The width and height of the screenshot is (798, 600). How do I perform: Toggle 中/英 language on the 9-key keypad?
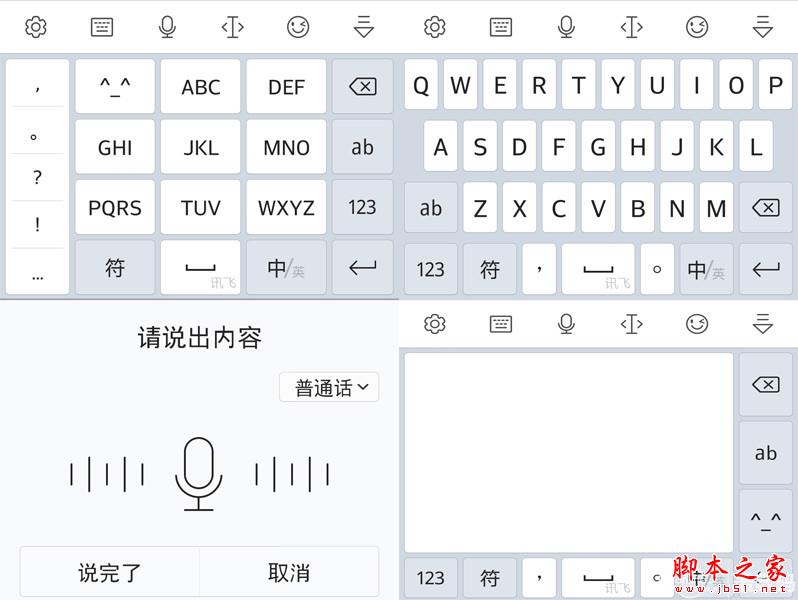click(x=285, y=268)
